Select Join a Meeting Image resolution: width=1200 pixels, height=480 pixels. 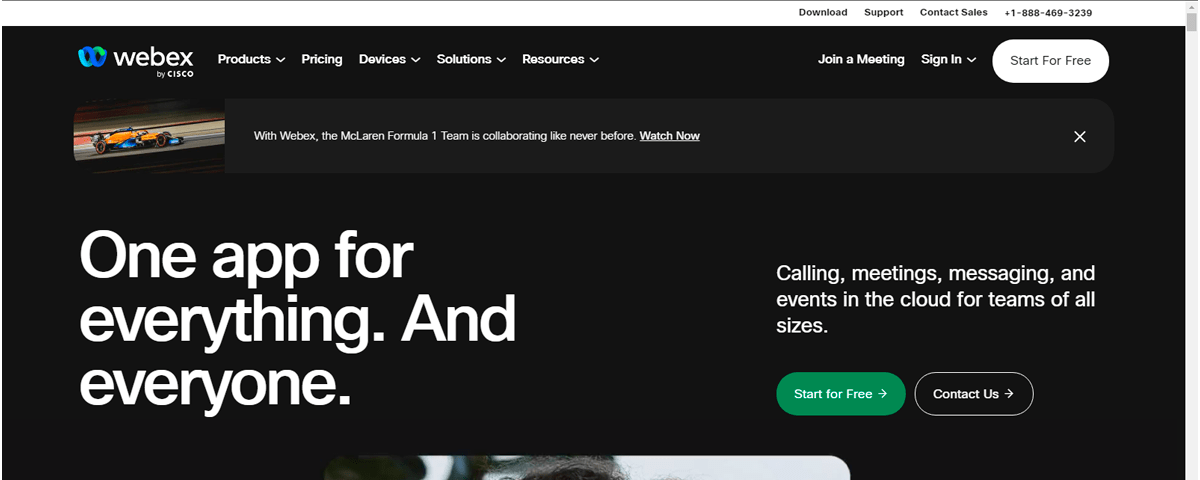tap(861, 59)
